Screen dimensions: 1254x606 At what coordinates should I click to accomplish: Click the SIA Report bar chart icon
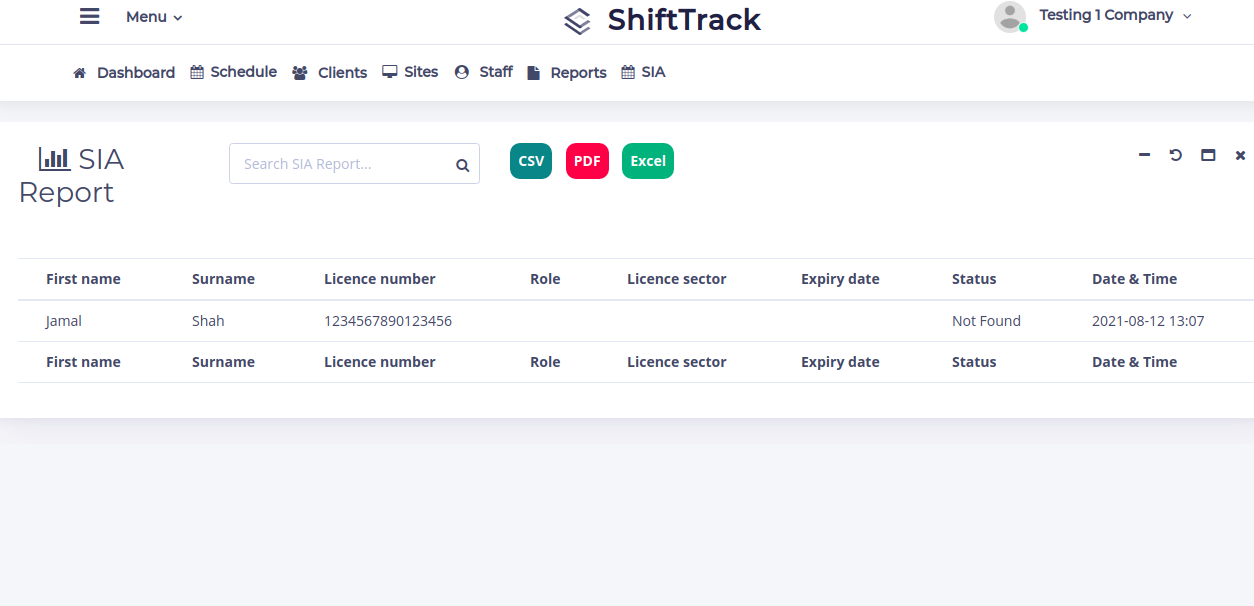pyautogui.click(x=54, y=158)
